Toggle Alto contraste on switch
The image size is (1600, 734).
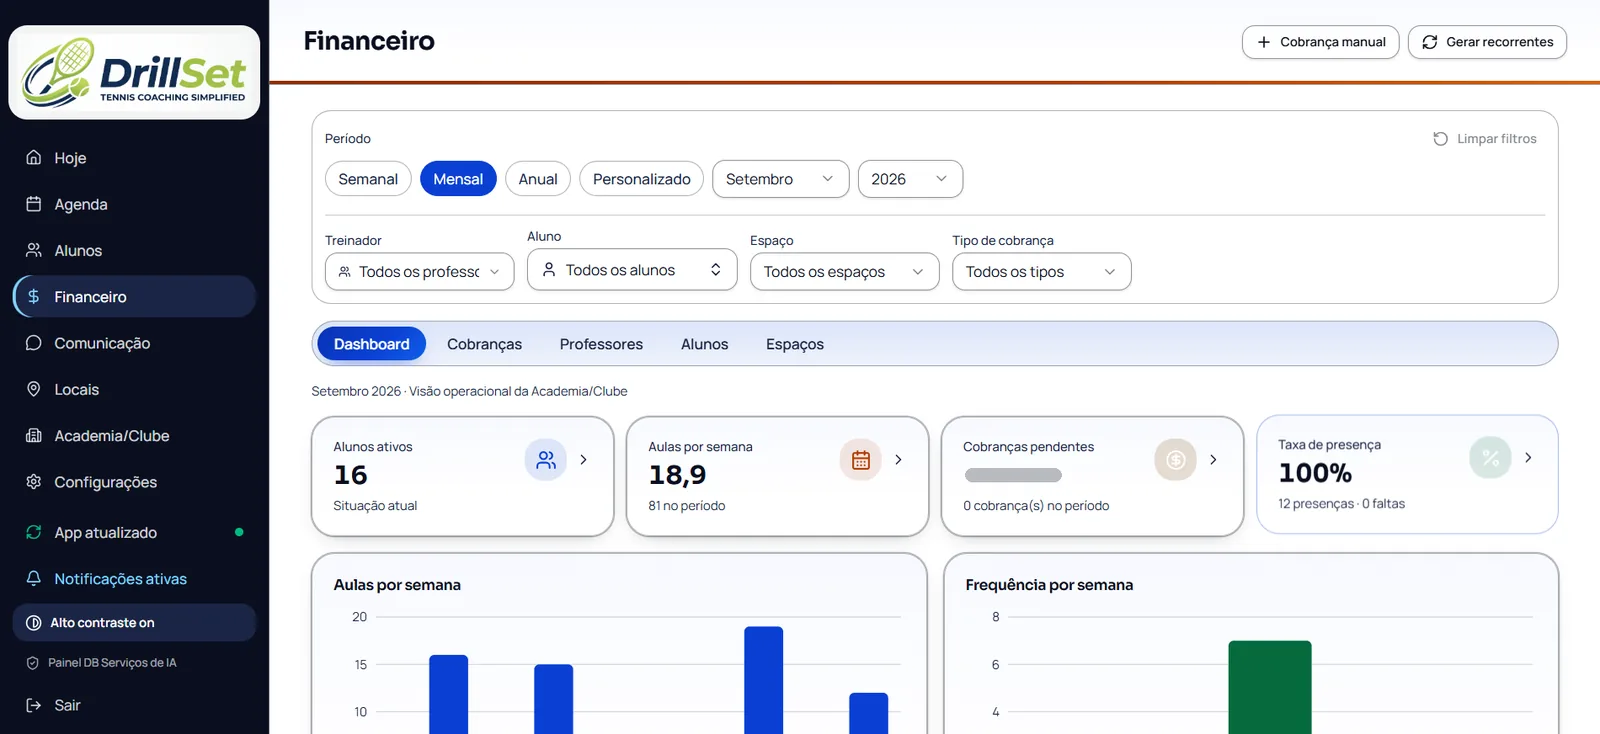coord(134,622)
